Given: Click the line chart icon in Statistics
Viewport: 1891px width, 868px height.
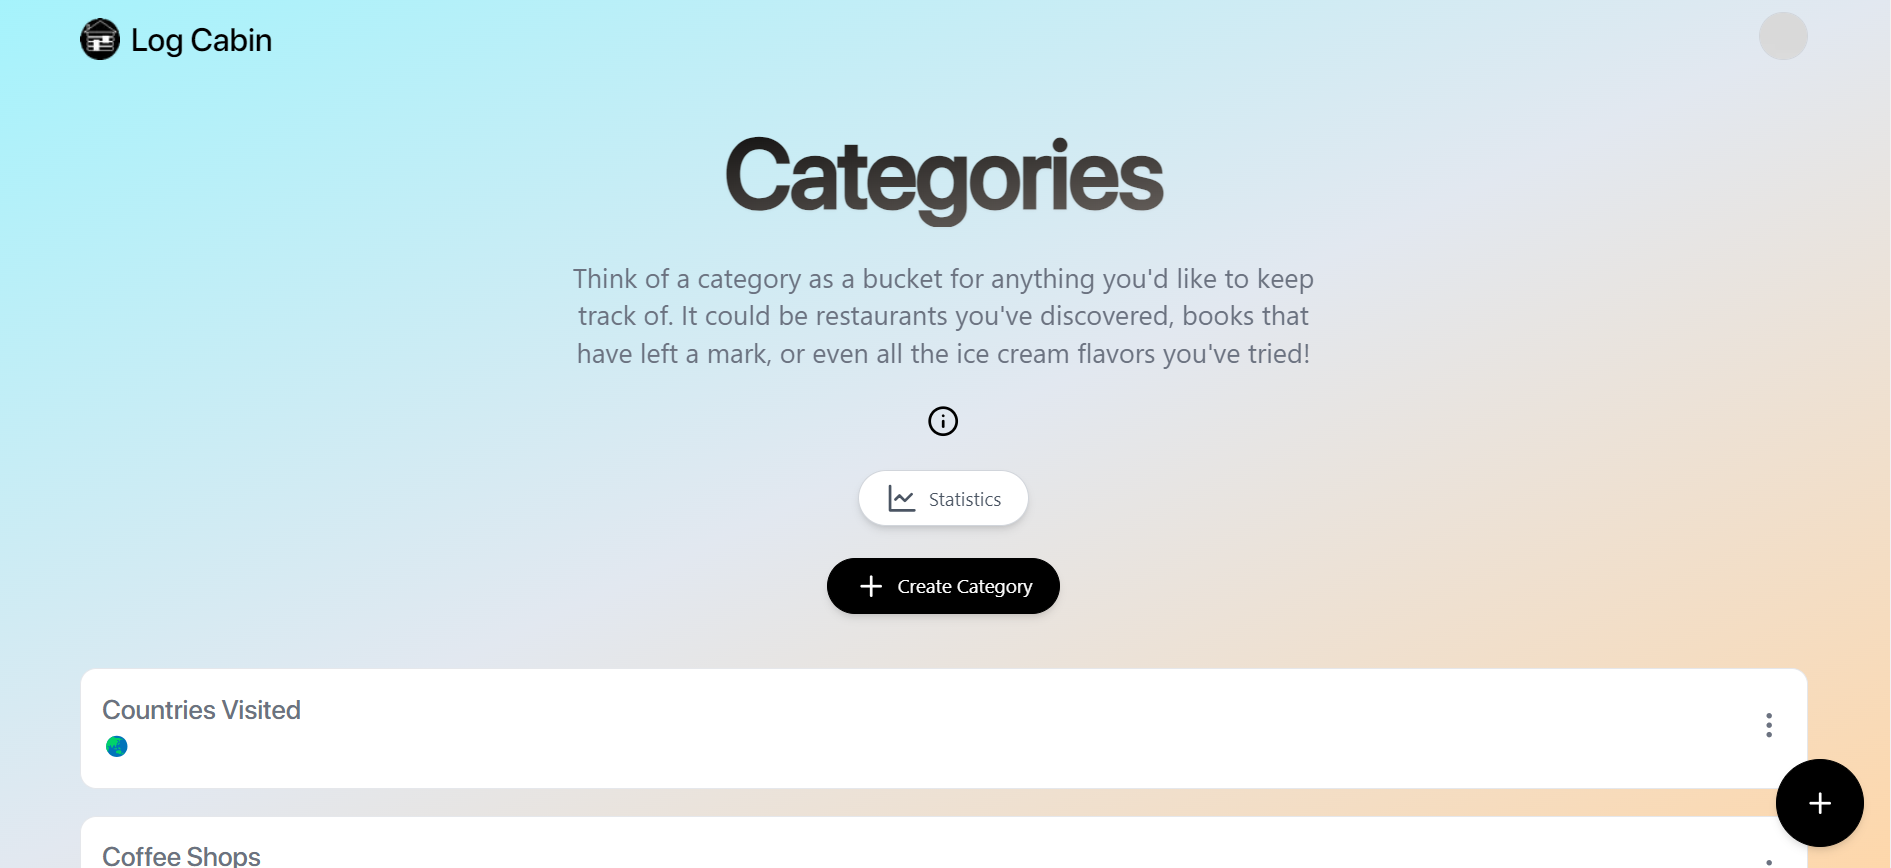Looking at the screenshot, I should [901, 499].
